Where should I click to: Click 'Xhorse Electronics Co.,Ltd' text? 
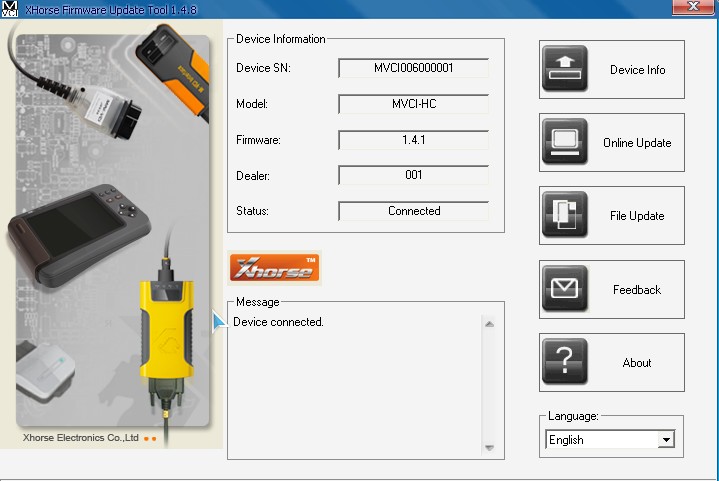pos(81,438)
